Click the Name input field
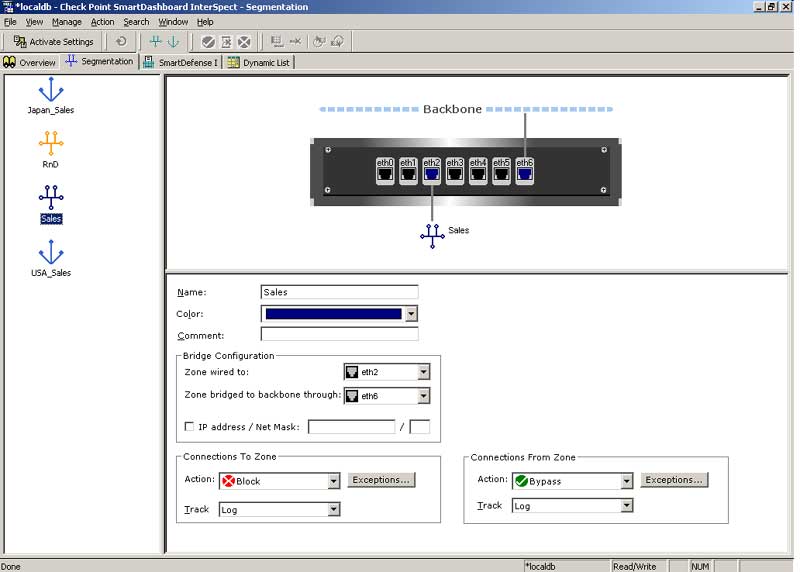 (x=339, y=292)
